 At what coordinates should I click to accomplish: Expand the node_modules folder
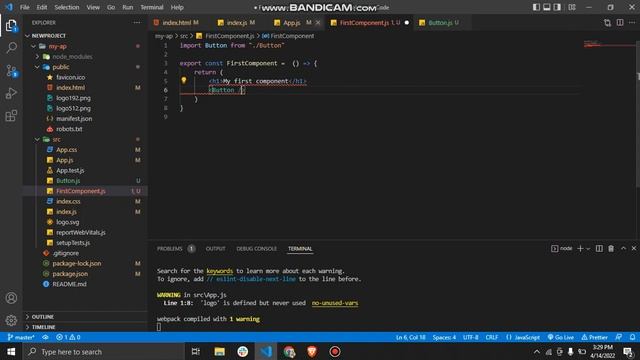click(37, 57)
